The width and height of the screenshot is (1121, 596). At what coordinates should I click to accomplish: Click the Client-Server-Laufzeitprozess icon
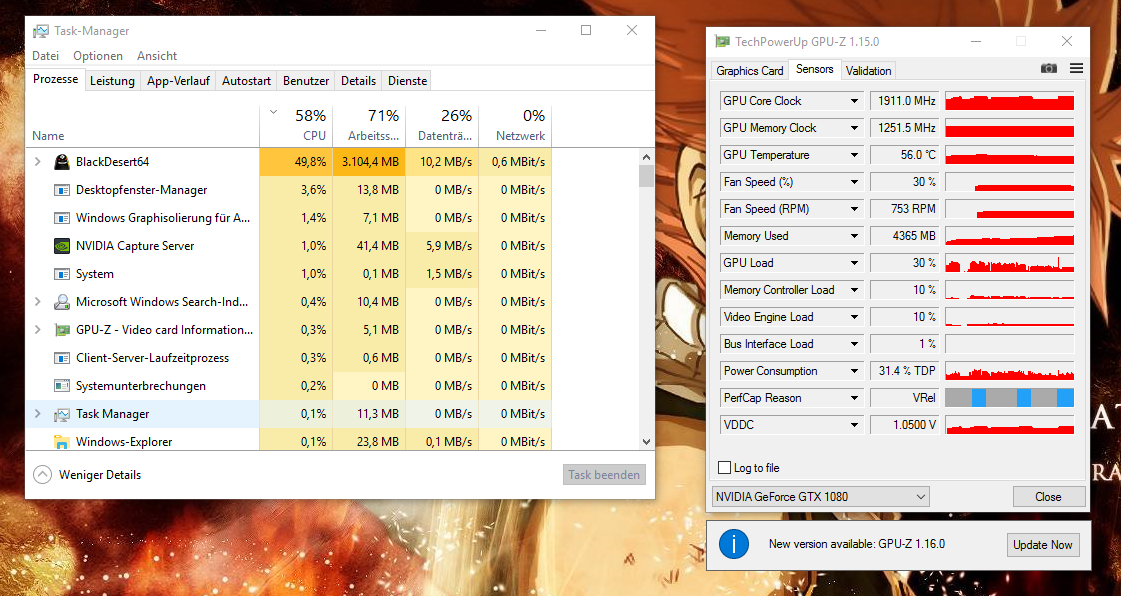pos(62,358)
